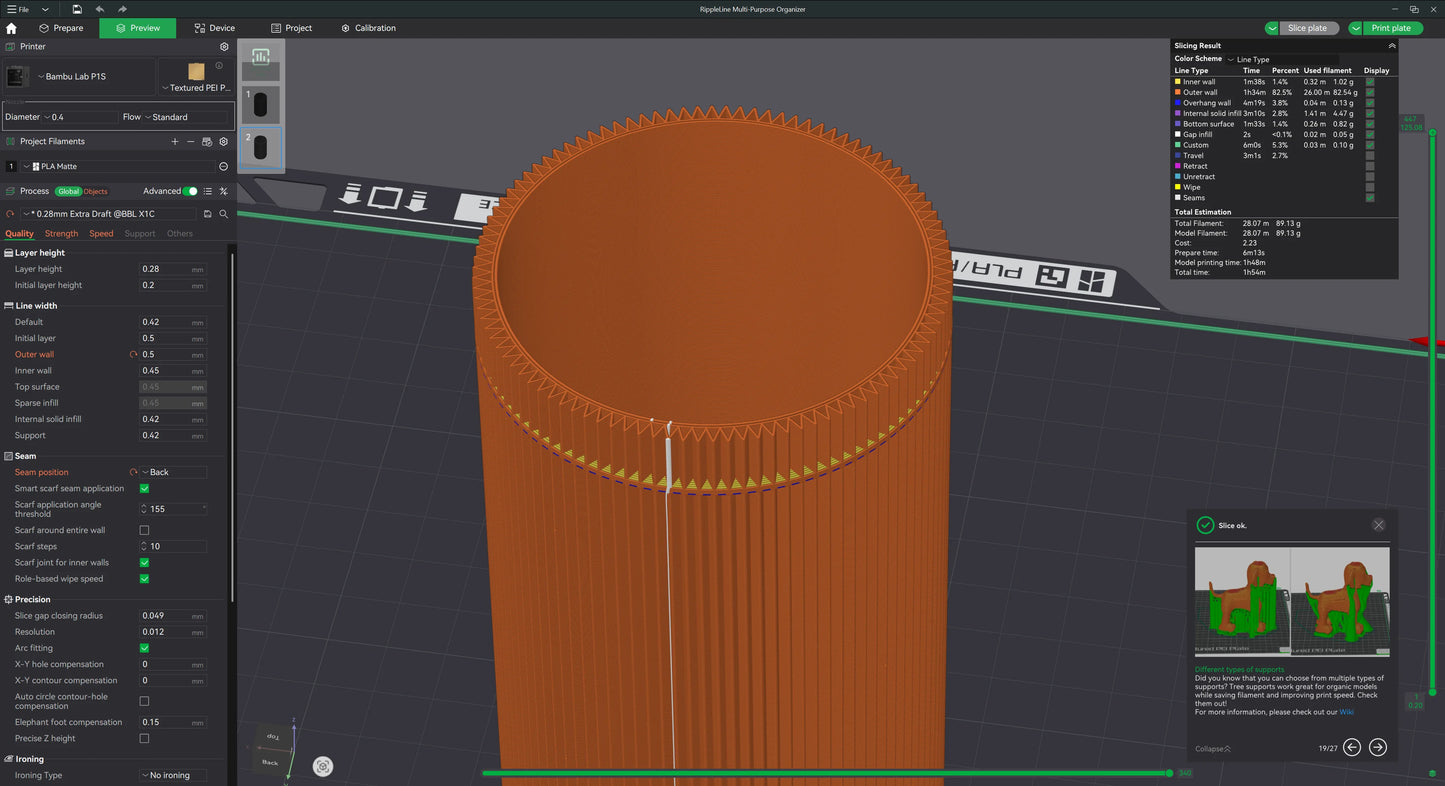Image resolution: width=1445 pixels, height=786 pixels.
Task: Click the view reset icon near navigation cube
Action: tap(323, 767)
